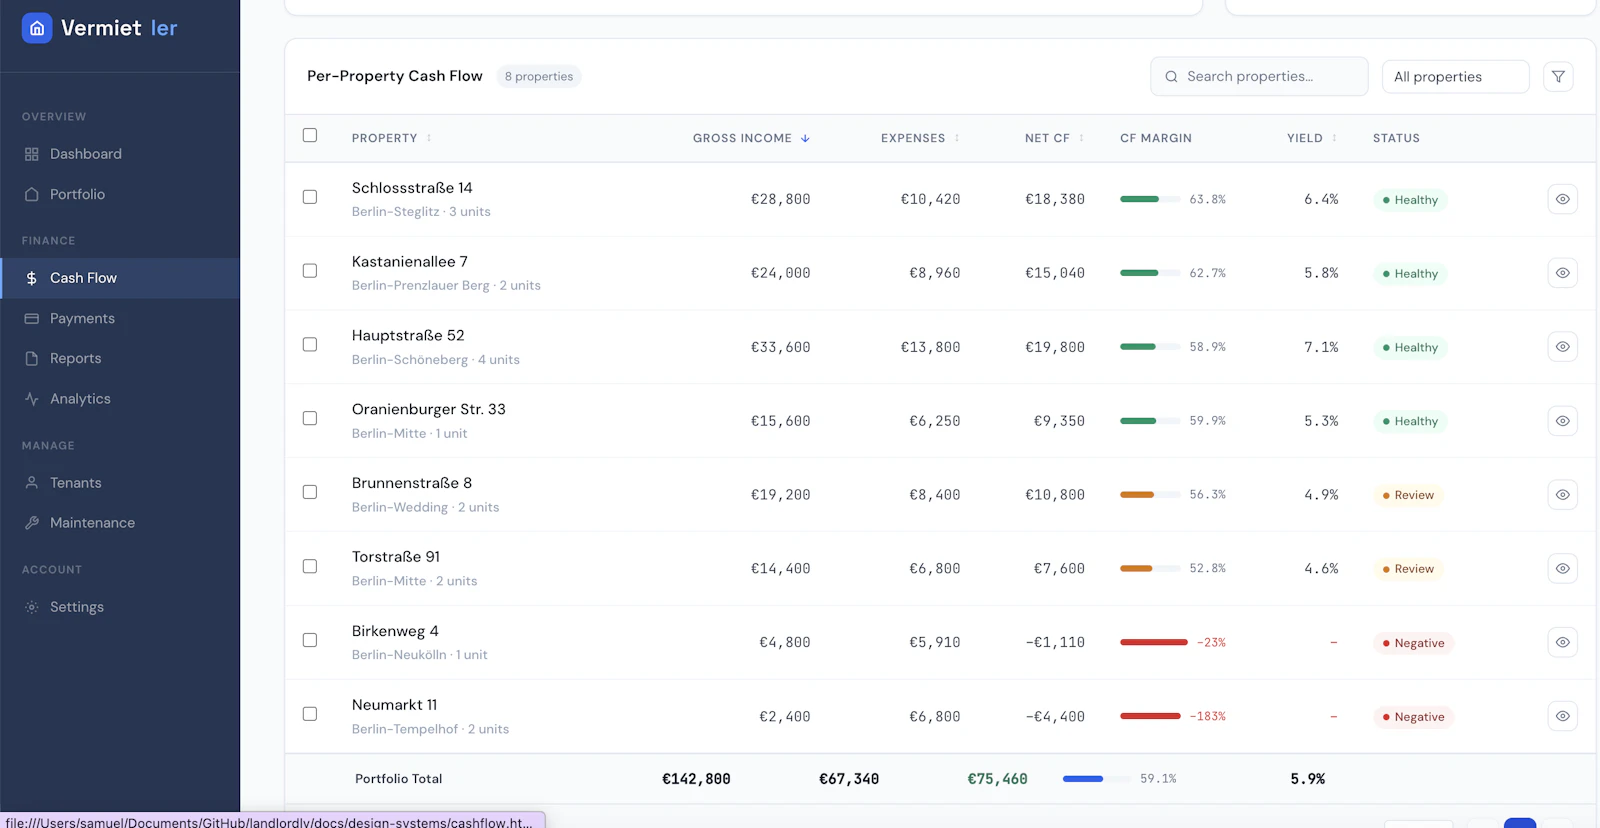
Task: Open Portfolio in the sidebar
Action: coord(120,194)
